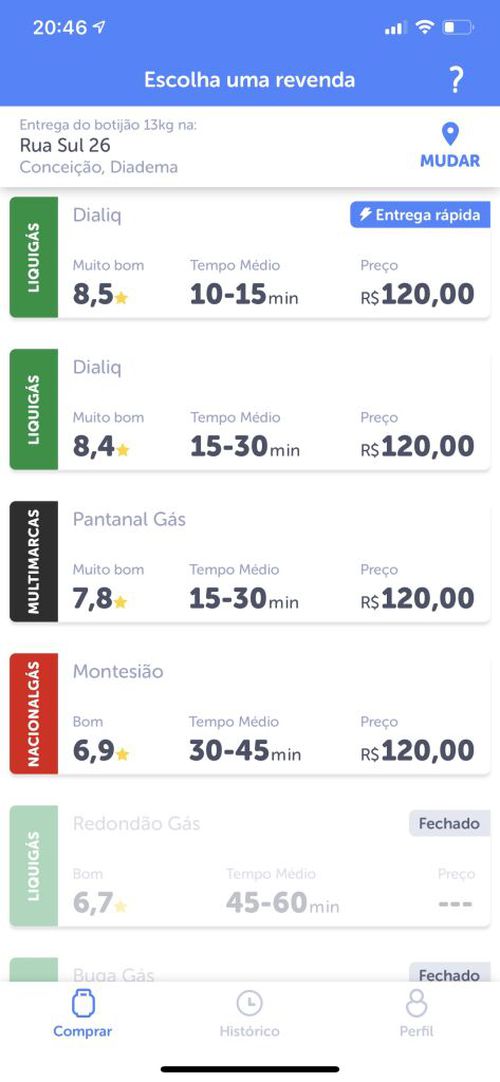This screenshot has width=500, height=1082.
Task: Tap the question mark help icon
Action: tap(455, 81)
